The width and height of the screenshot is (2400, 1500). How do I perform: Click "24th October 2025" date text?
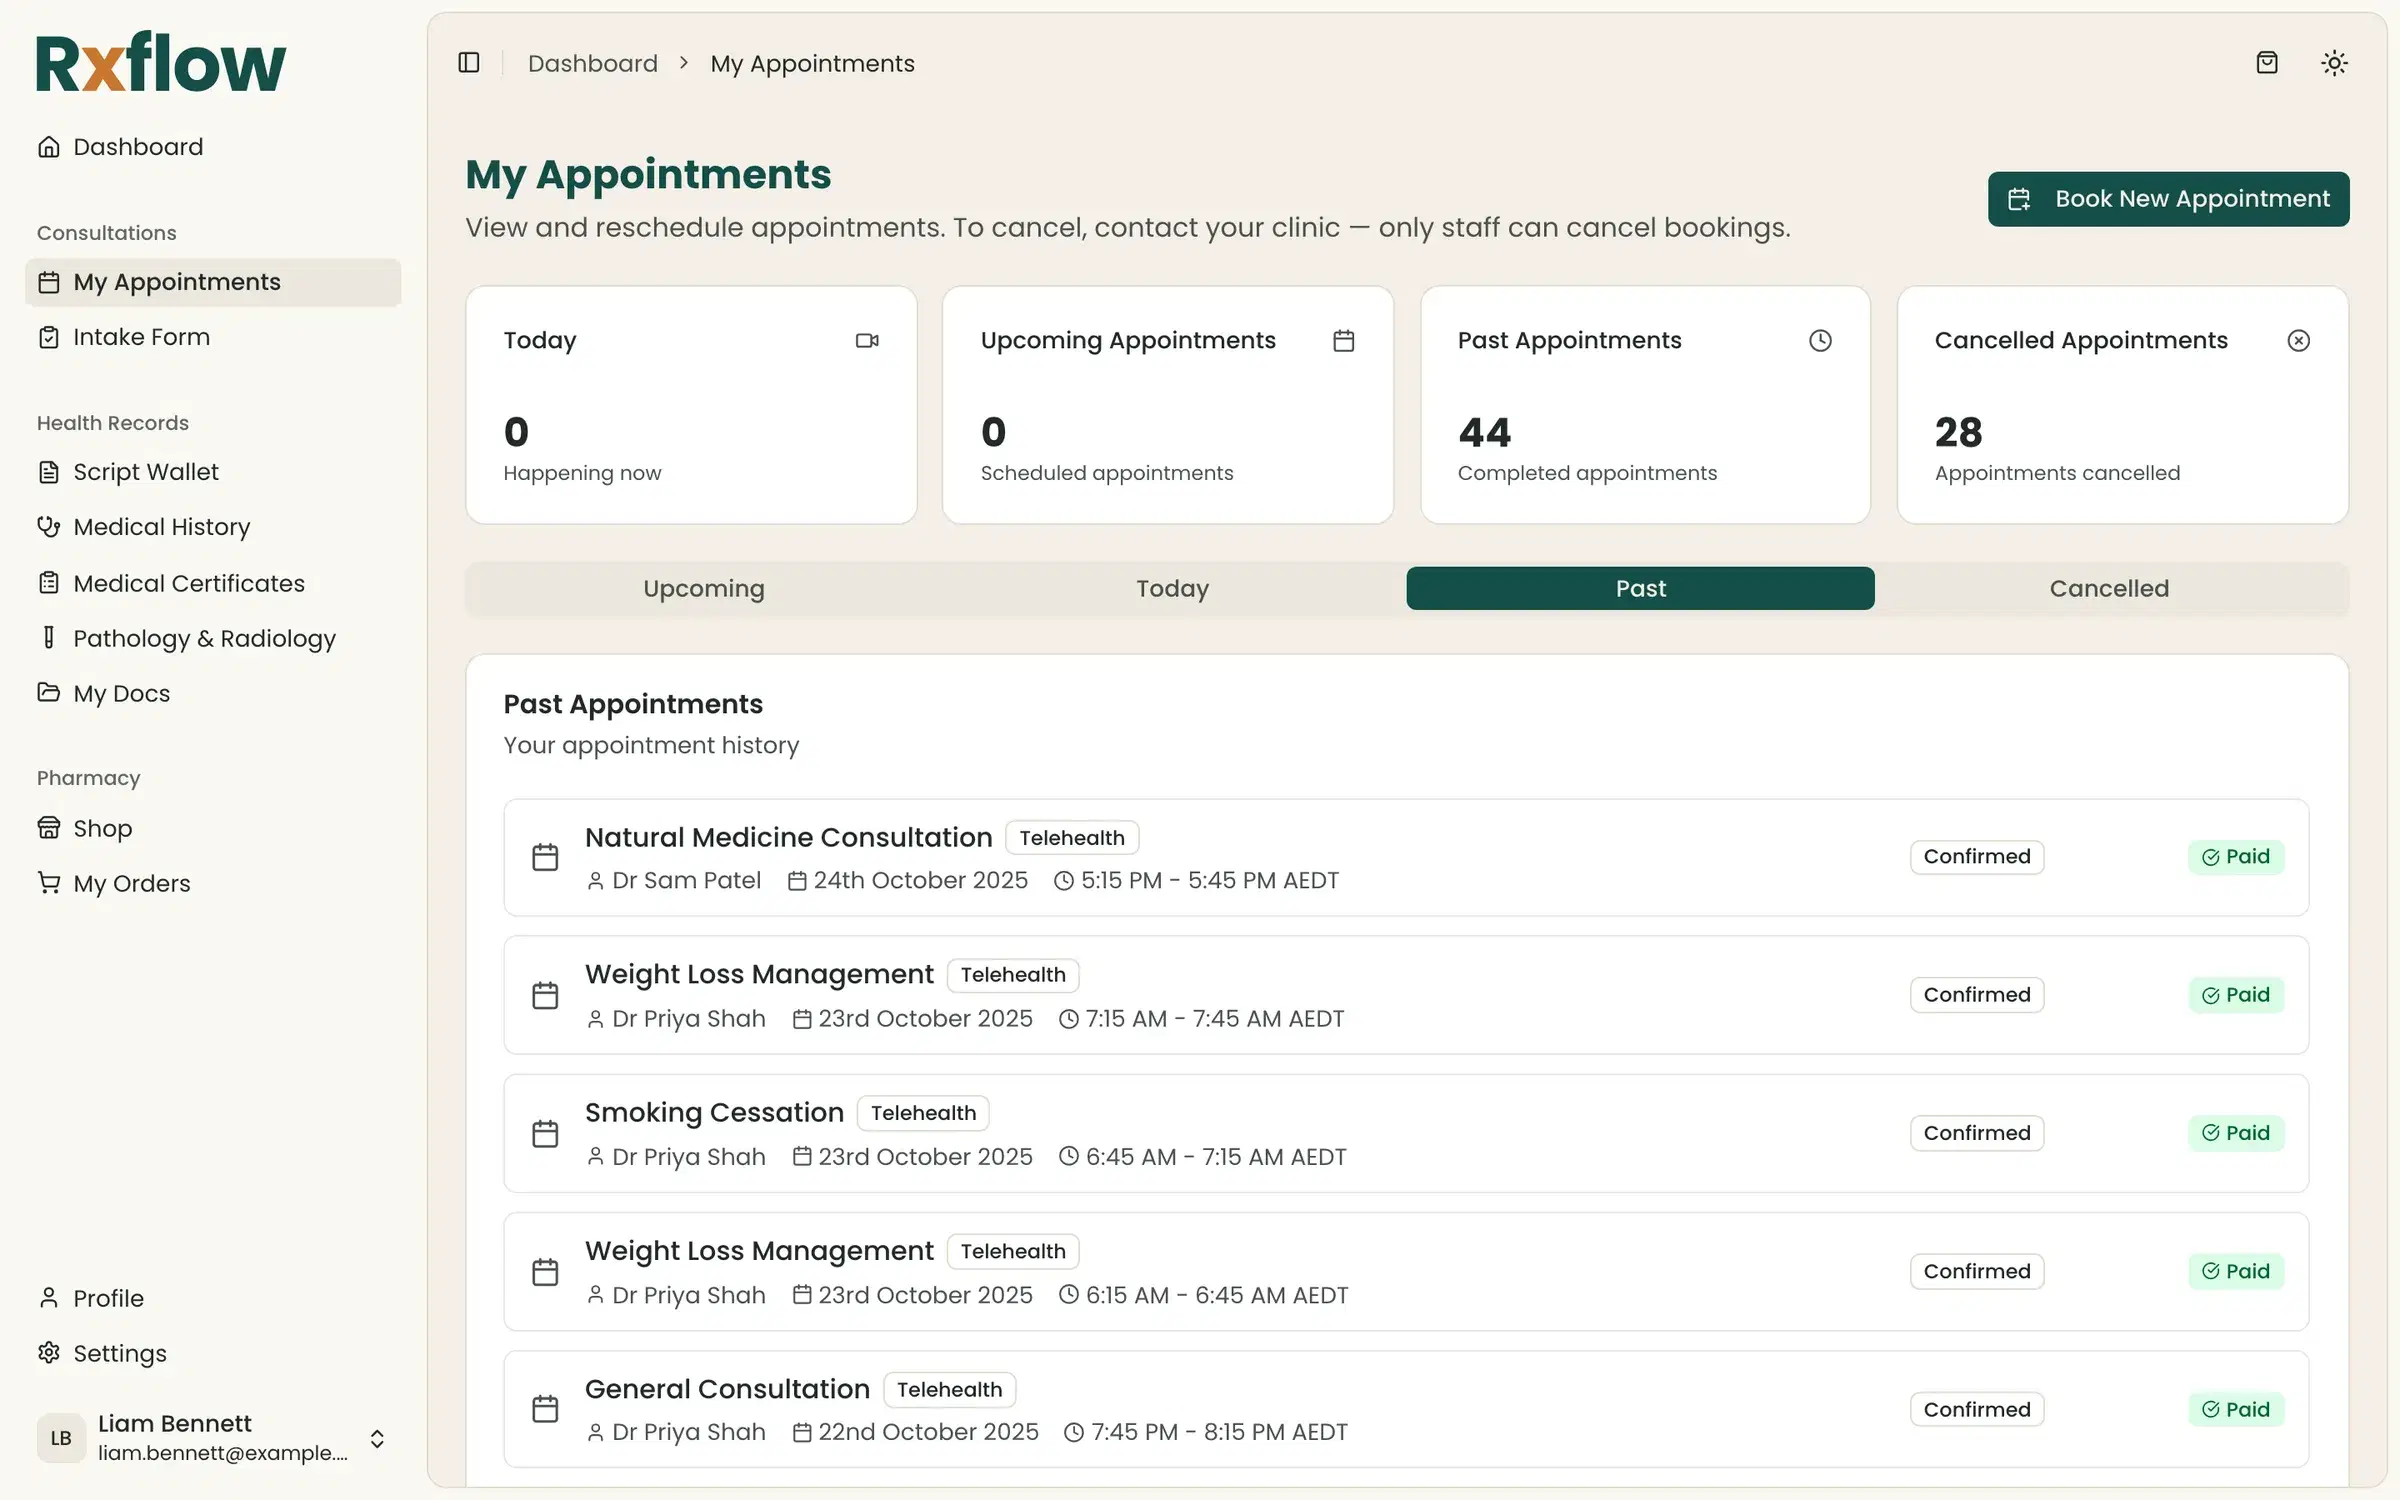pos(920,880)
